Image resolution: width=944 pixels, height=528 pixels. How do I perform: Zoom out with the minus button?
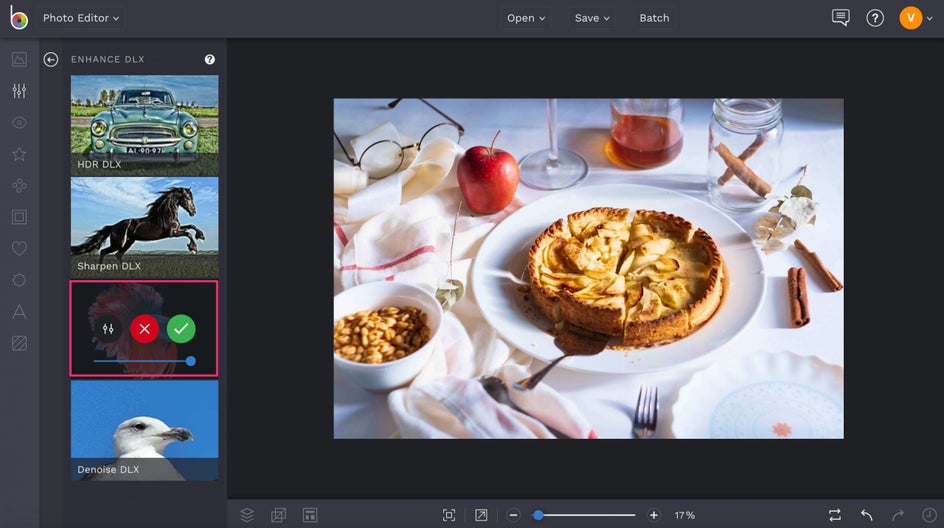tap(513, 515)
